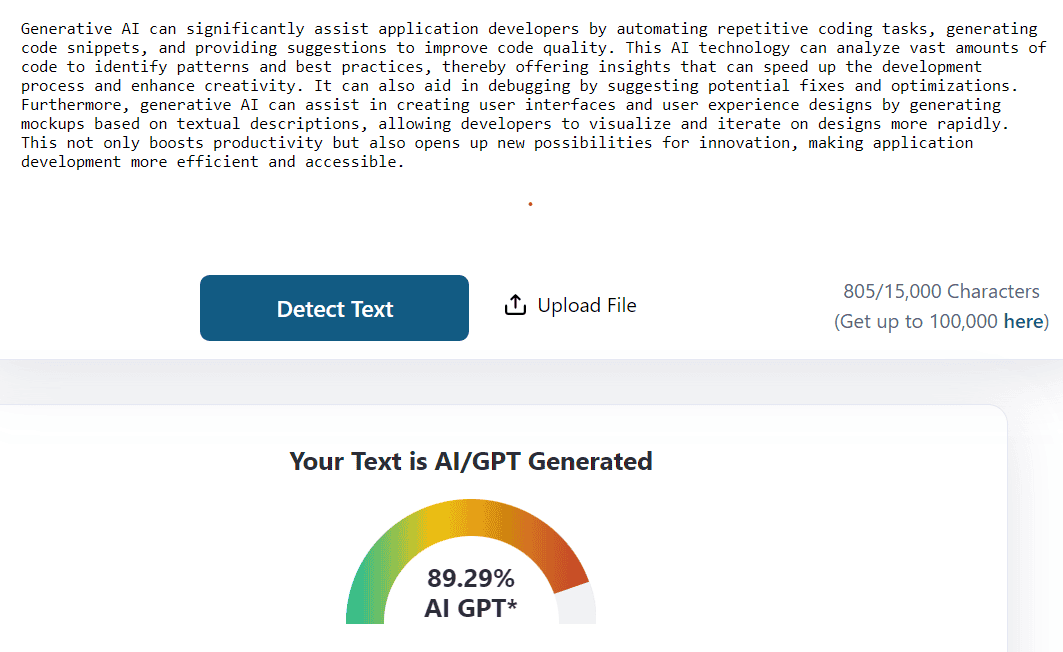Follow the 'here' link for 100,000 characters

click(x=1023, y=321)
